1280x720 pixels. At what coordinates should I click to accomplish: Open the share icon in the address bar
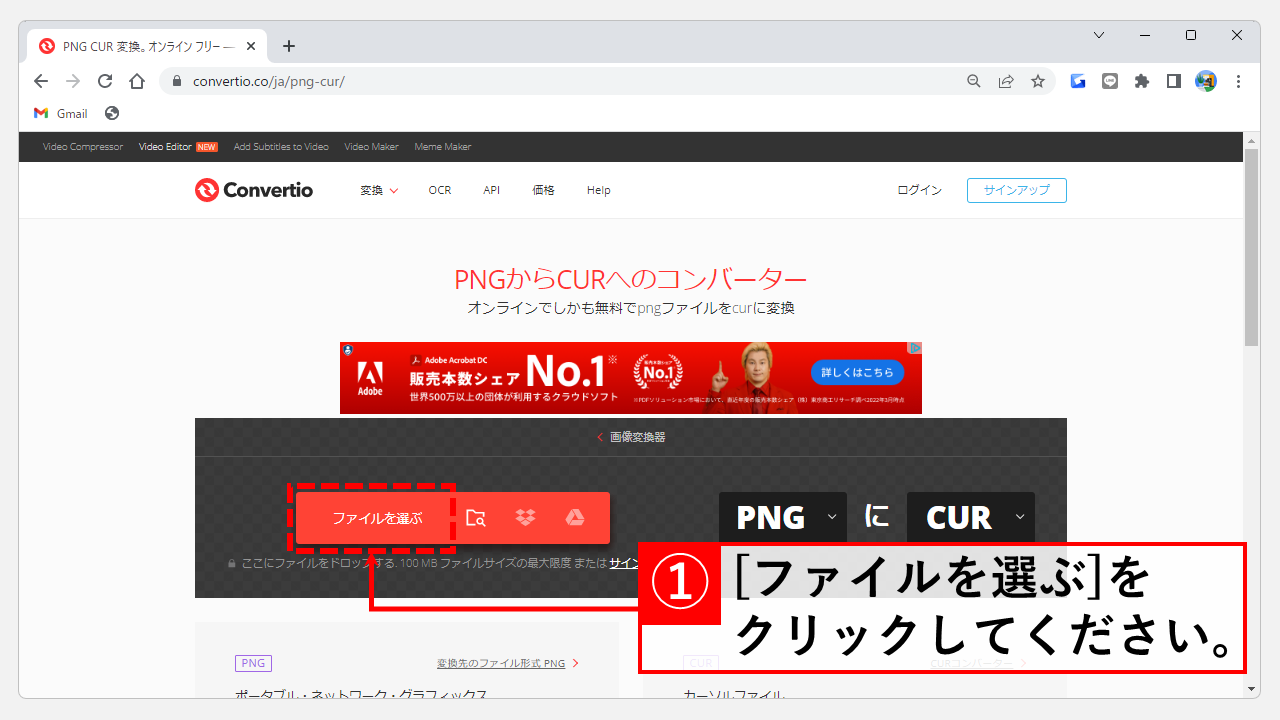point(1006,81)
